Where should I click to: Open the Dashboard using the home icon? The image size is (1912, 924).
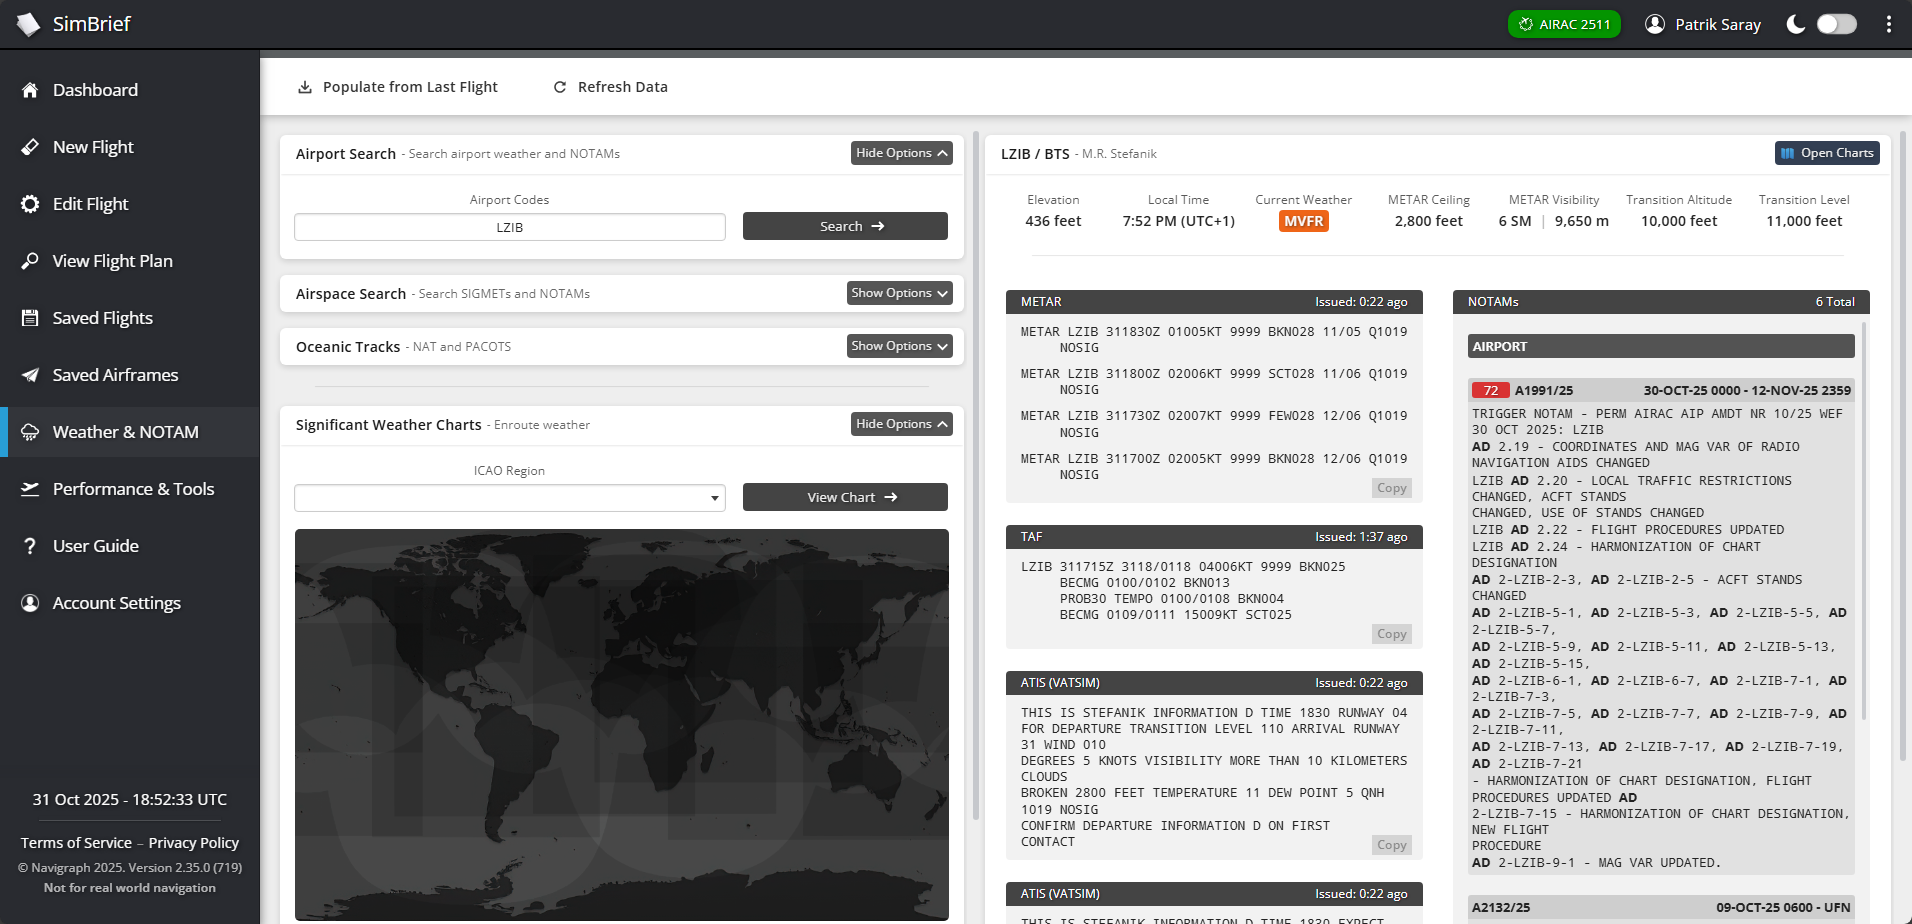coord(31,90)
